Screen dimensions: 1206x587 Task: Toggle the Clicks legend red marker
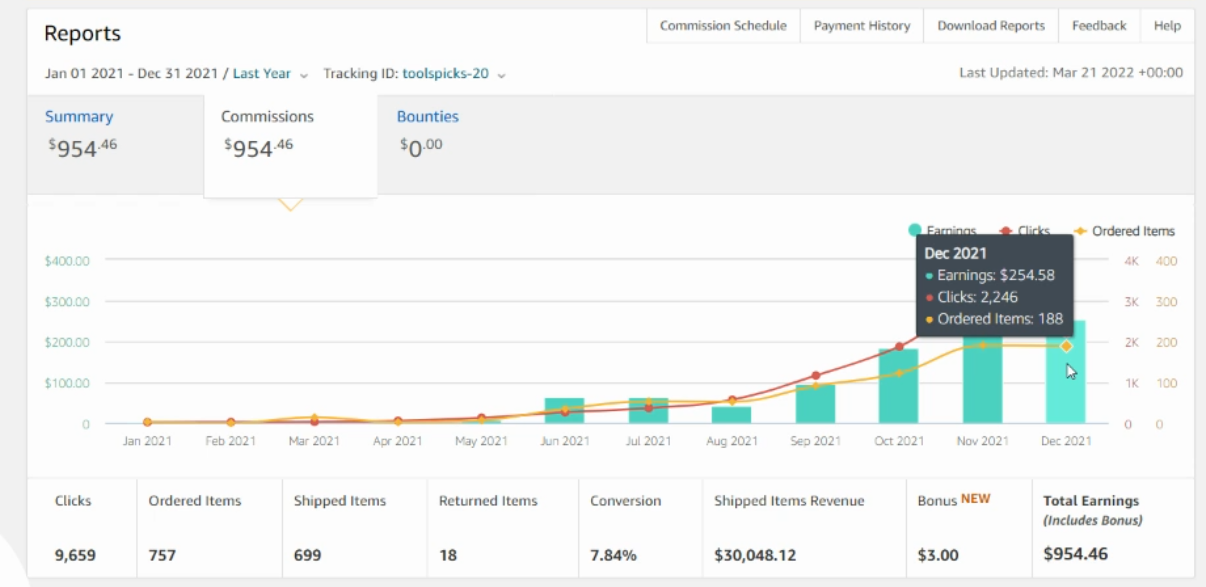tap(1007, 231)
